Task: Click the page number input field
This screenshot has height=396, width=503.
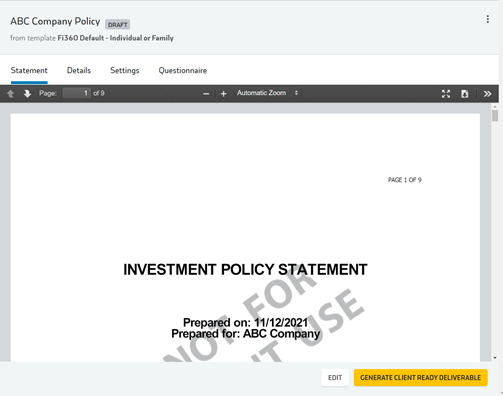Action: (76, 93)
